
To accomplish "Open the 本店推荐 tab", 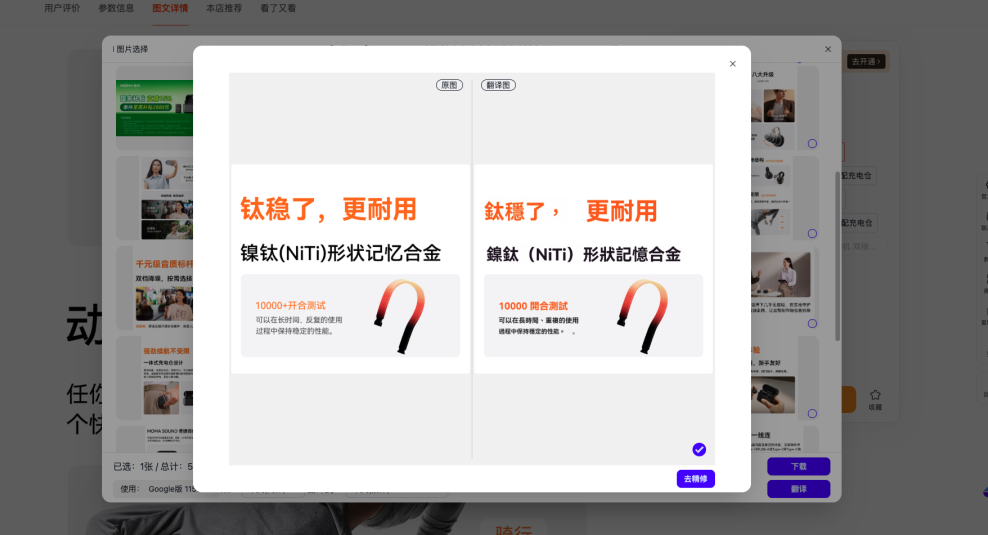I will (224, 8).
